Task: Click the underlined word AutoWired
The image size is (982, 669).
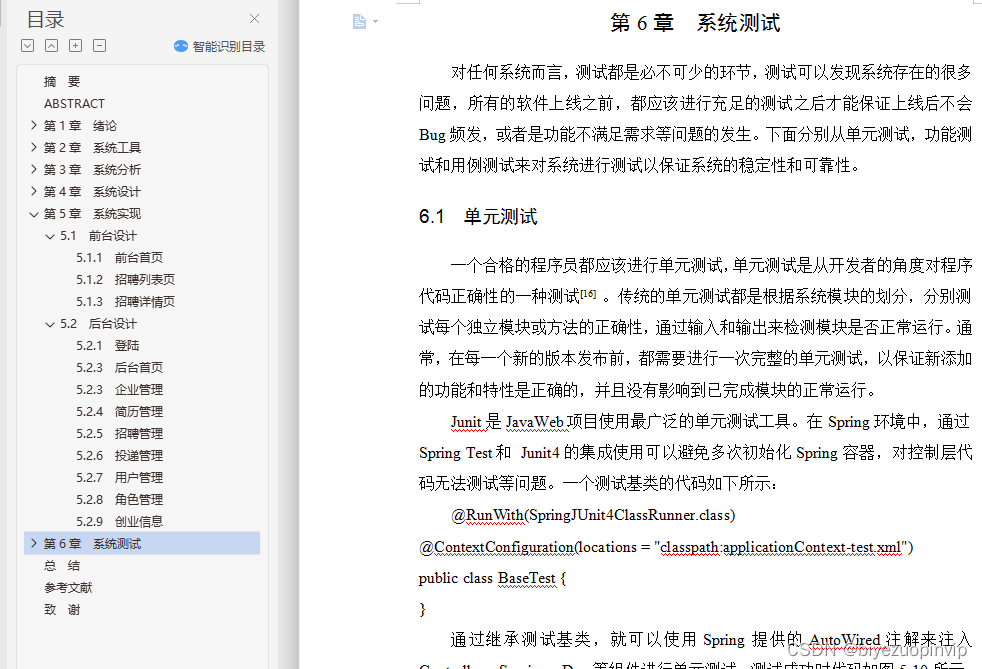Action: (x=844, y=640)
